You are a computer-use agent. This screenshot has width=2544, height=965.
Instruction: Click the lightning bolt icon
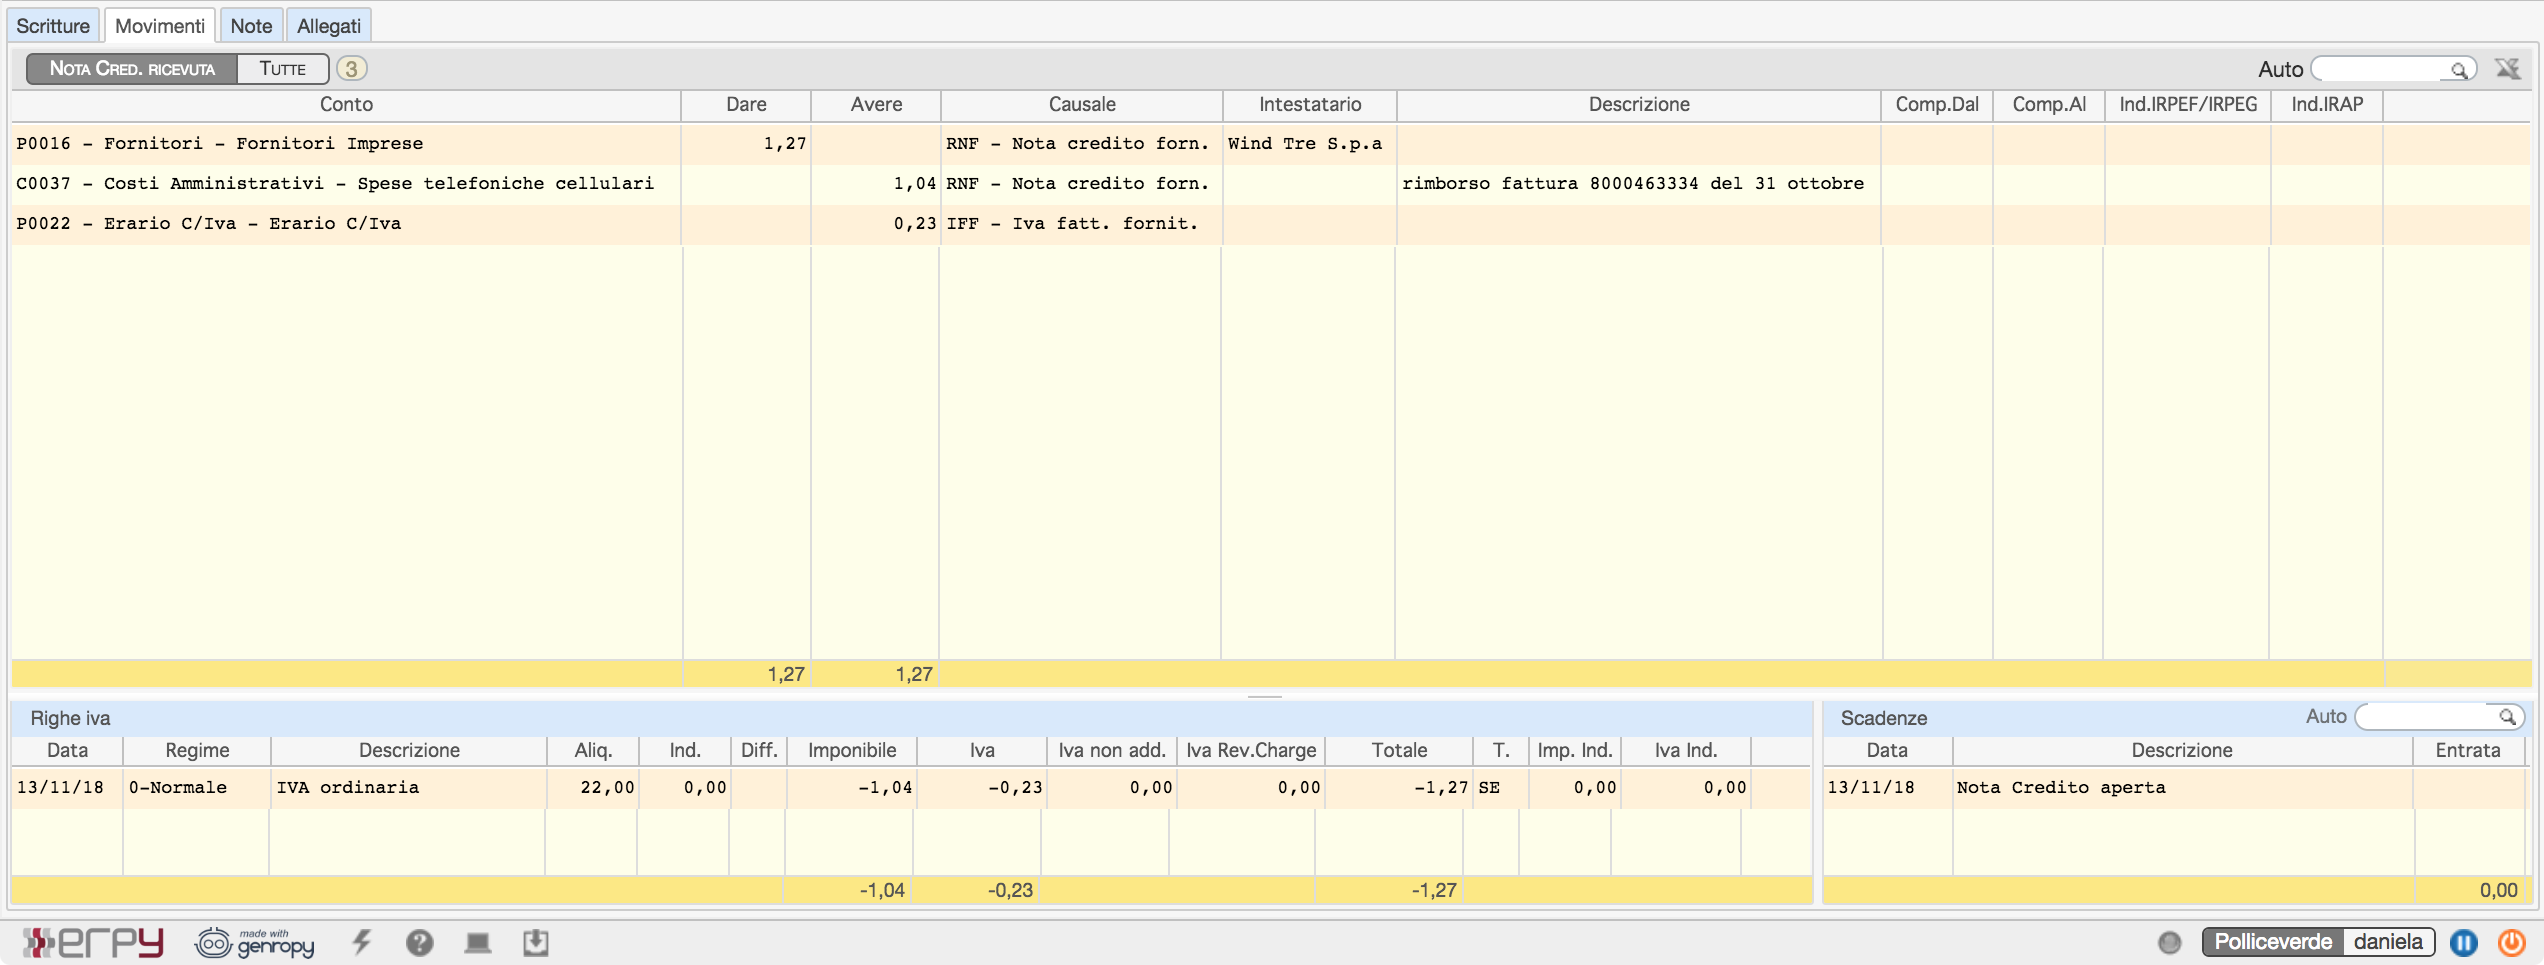(x=362, y=942)
